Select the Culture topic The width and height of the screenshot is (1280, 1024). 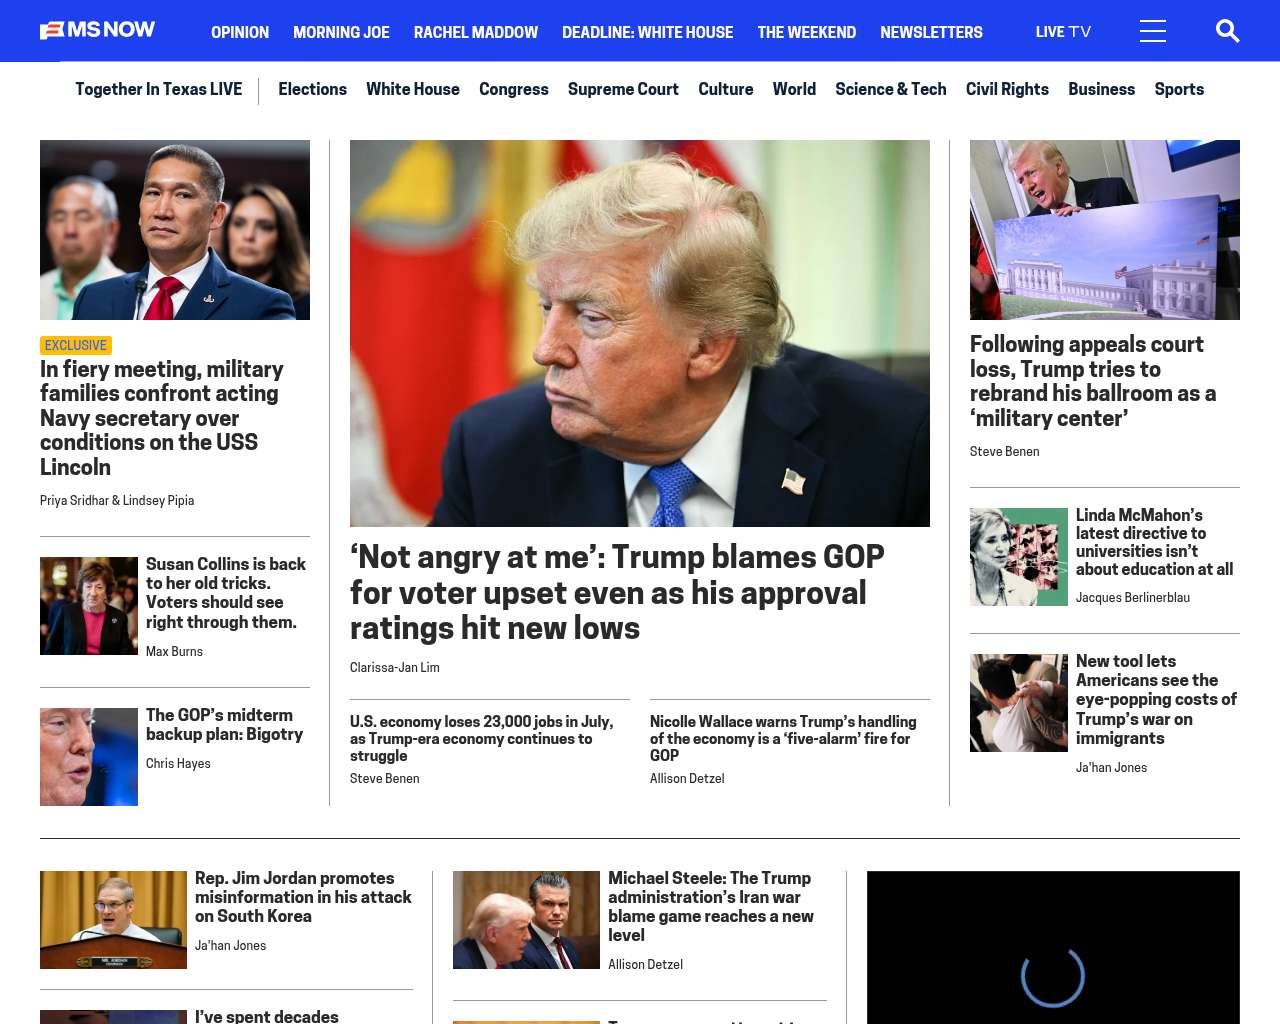[726, 89]
